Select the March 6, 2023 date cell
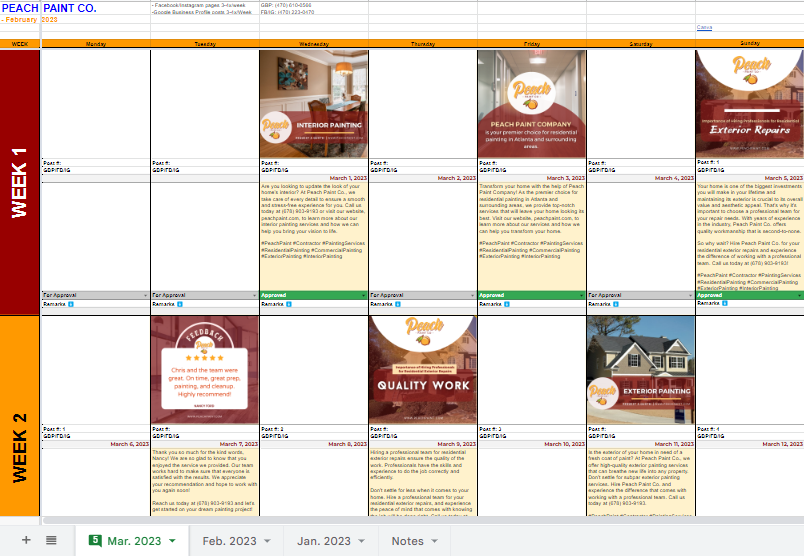Viewport: 804px width, 556px height. click(x=96, y=444)
